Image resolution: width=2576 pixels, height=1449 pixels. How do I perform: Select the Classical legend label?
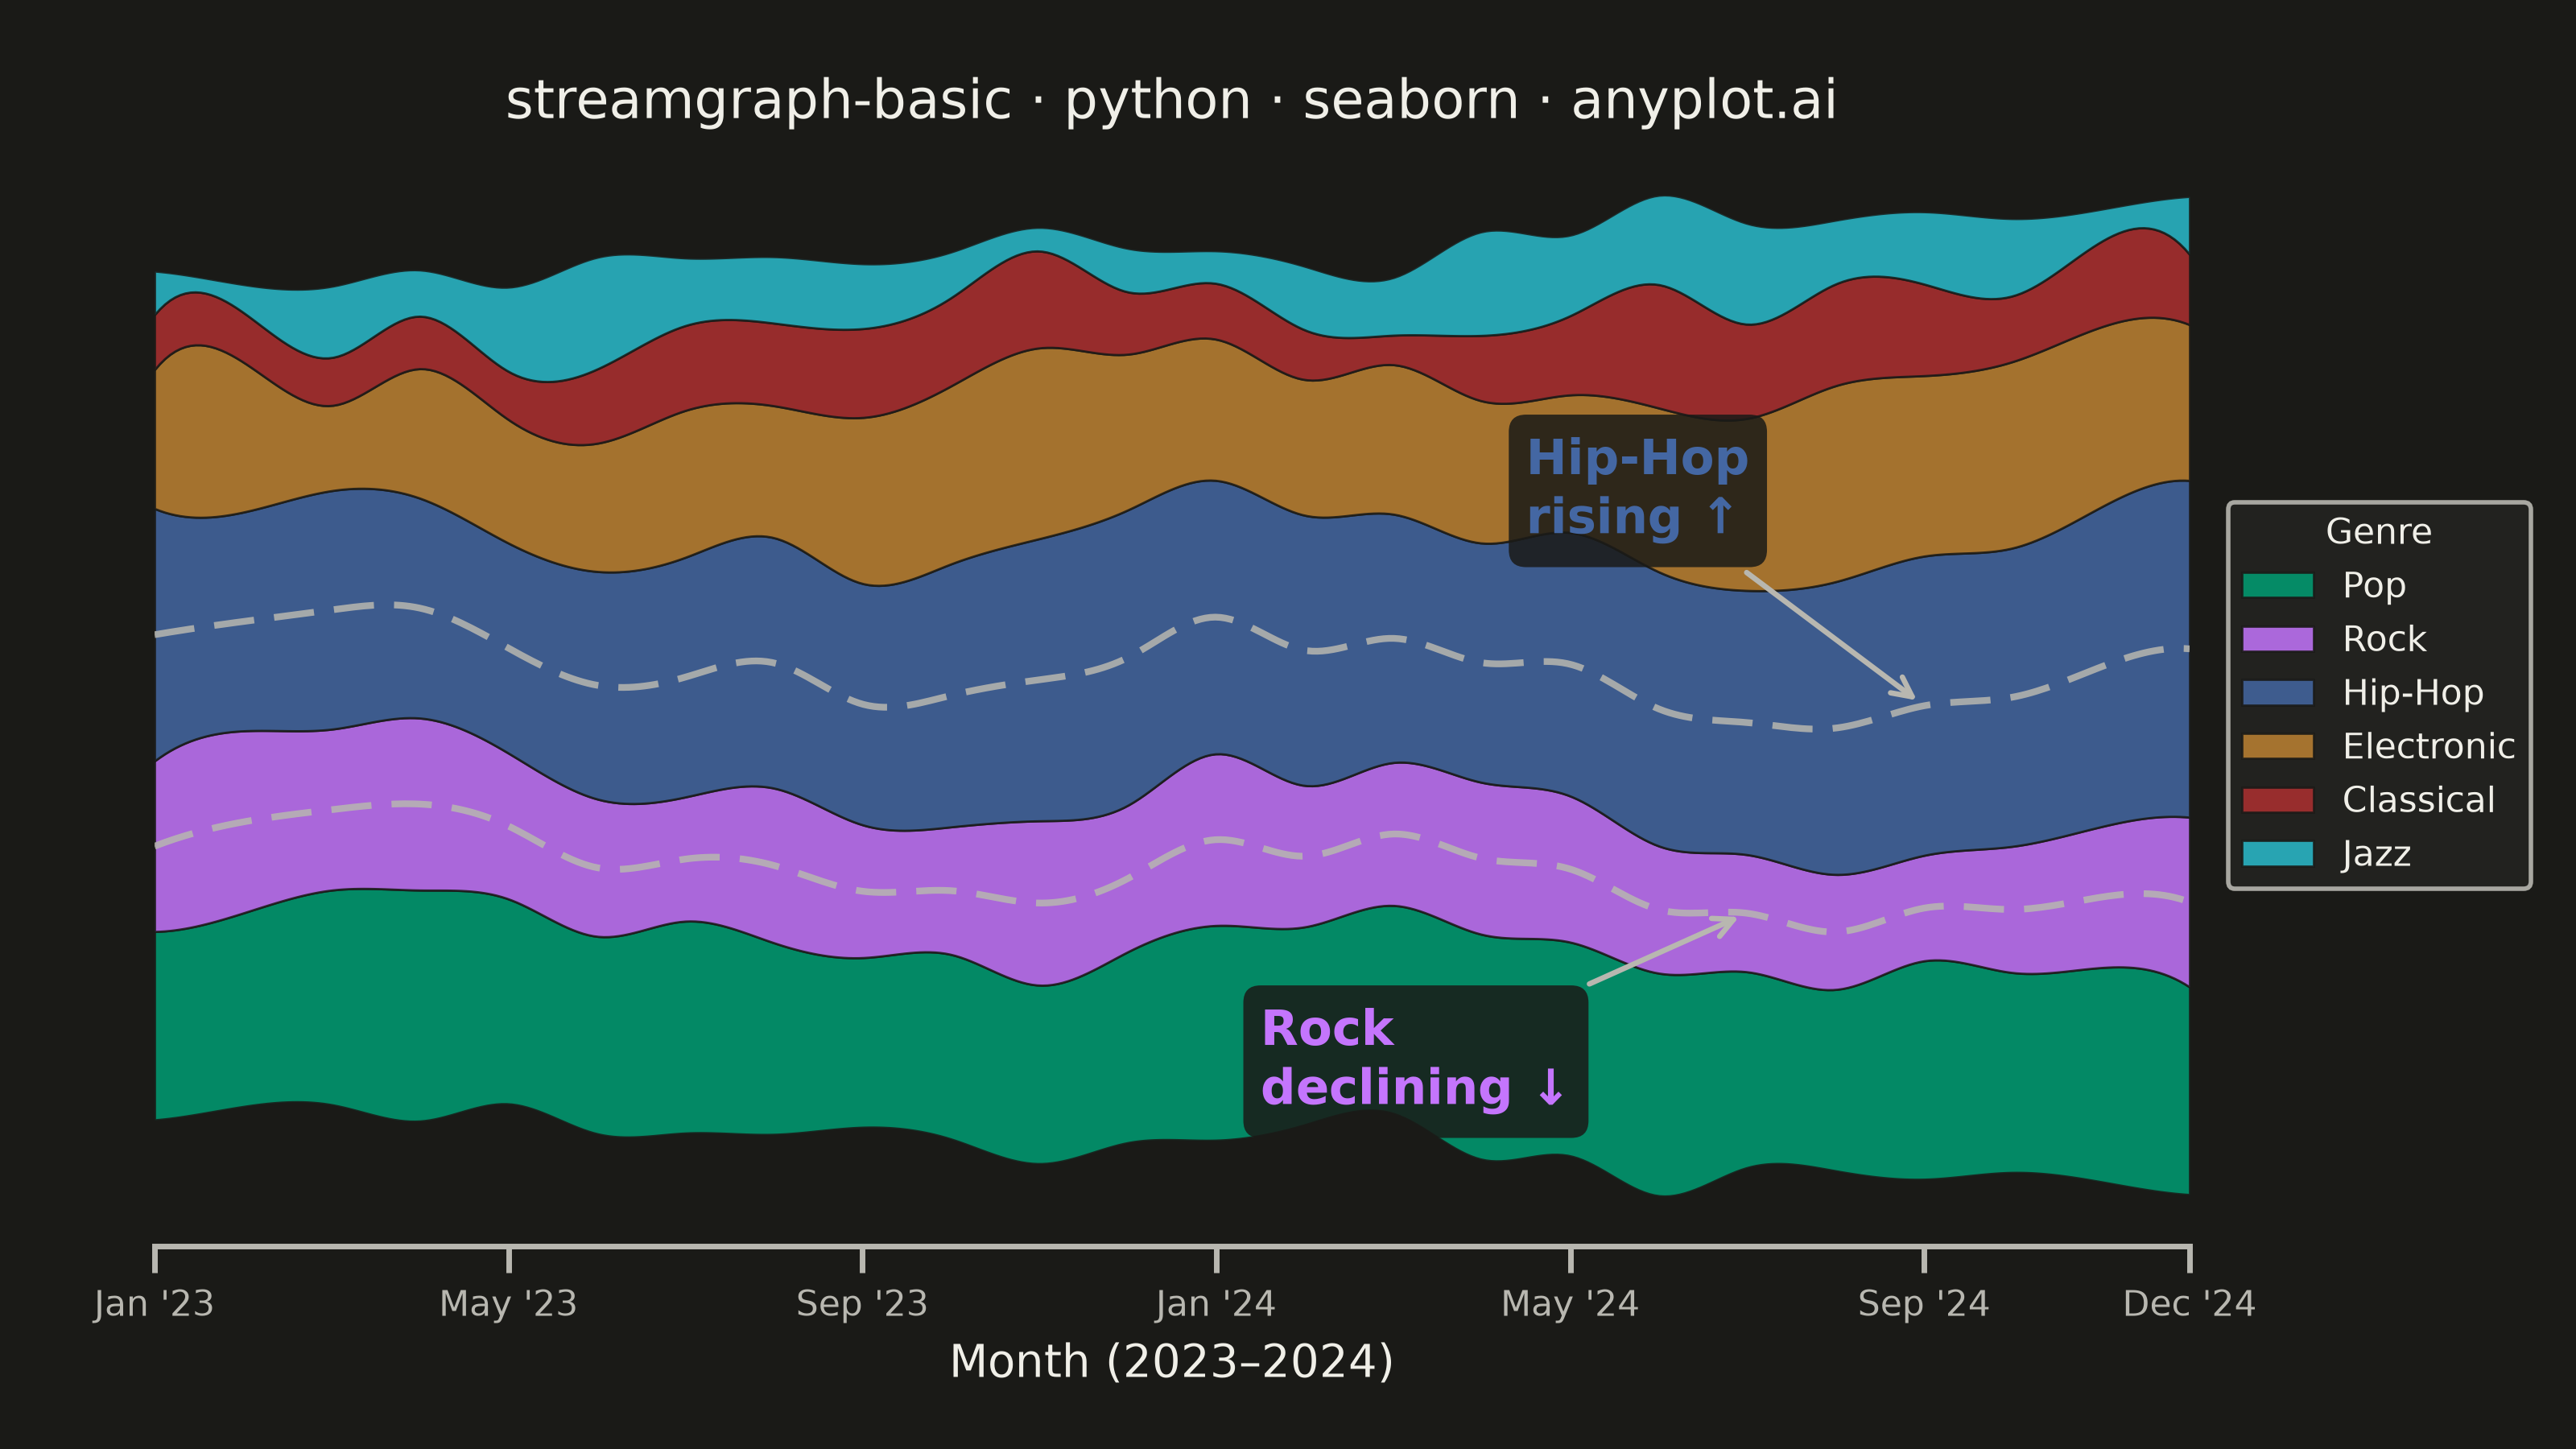2418,800
